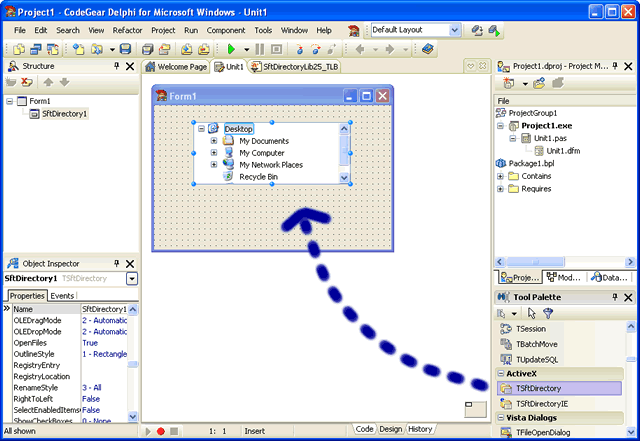Screen dimensions: 640x441
Task: Click the directory tree vertical scrollbar thumb
Action: pyautogui.click(x=344, y=150)
